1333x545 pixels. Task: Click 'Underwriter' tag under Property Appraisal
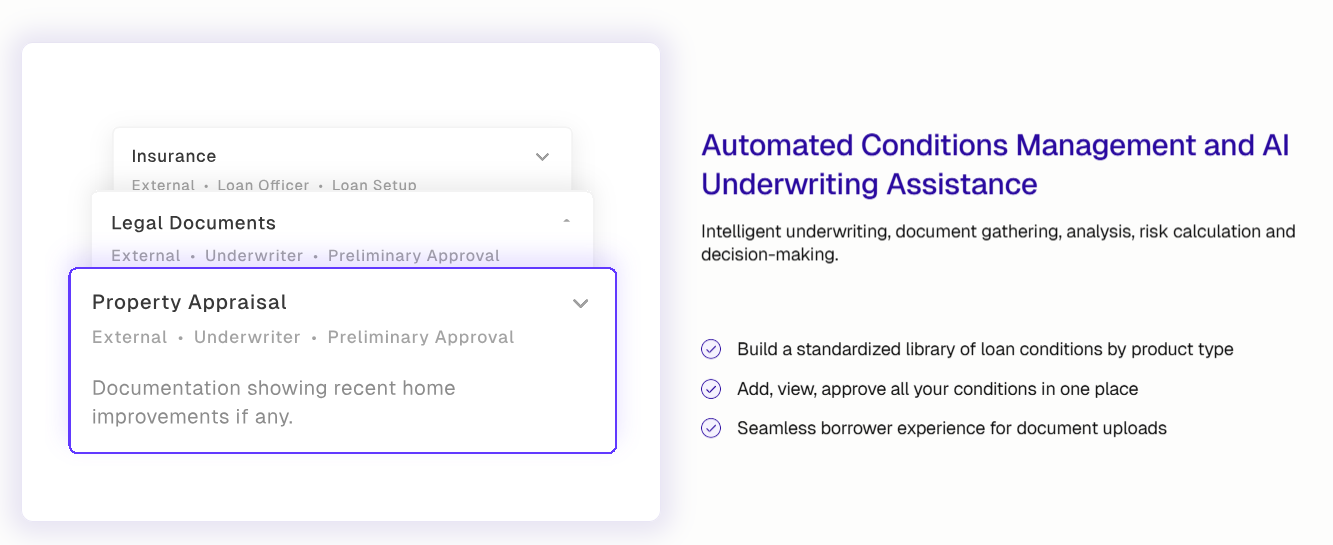[247, 337]
